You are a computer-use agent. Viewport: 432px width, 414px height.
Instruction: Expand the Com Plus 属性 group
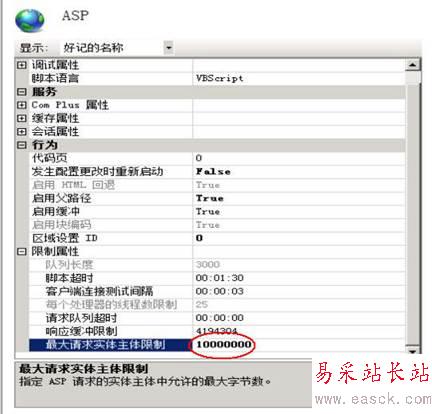click(x=21, y=105)
